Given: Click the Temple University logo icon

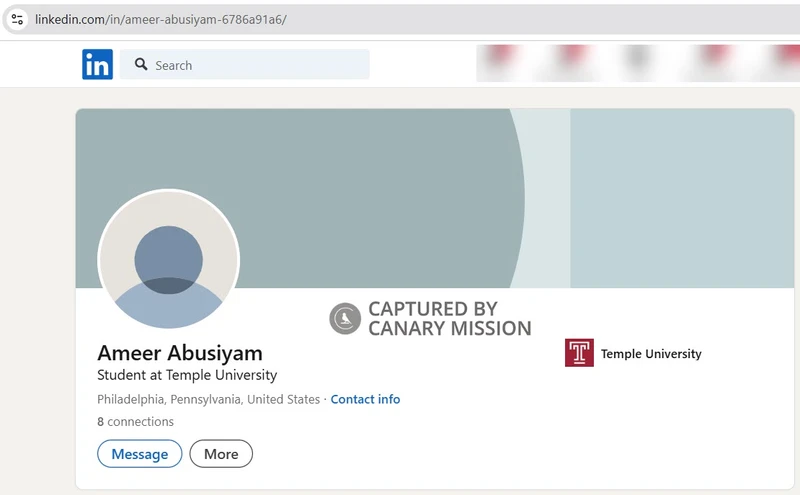Looking at the screenshot, I should click(579, 353).
